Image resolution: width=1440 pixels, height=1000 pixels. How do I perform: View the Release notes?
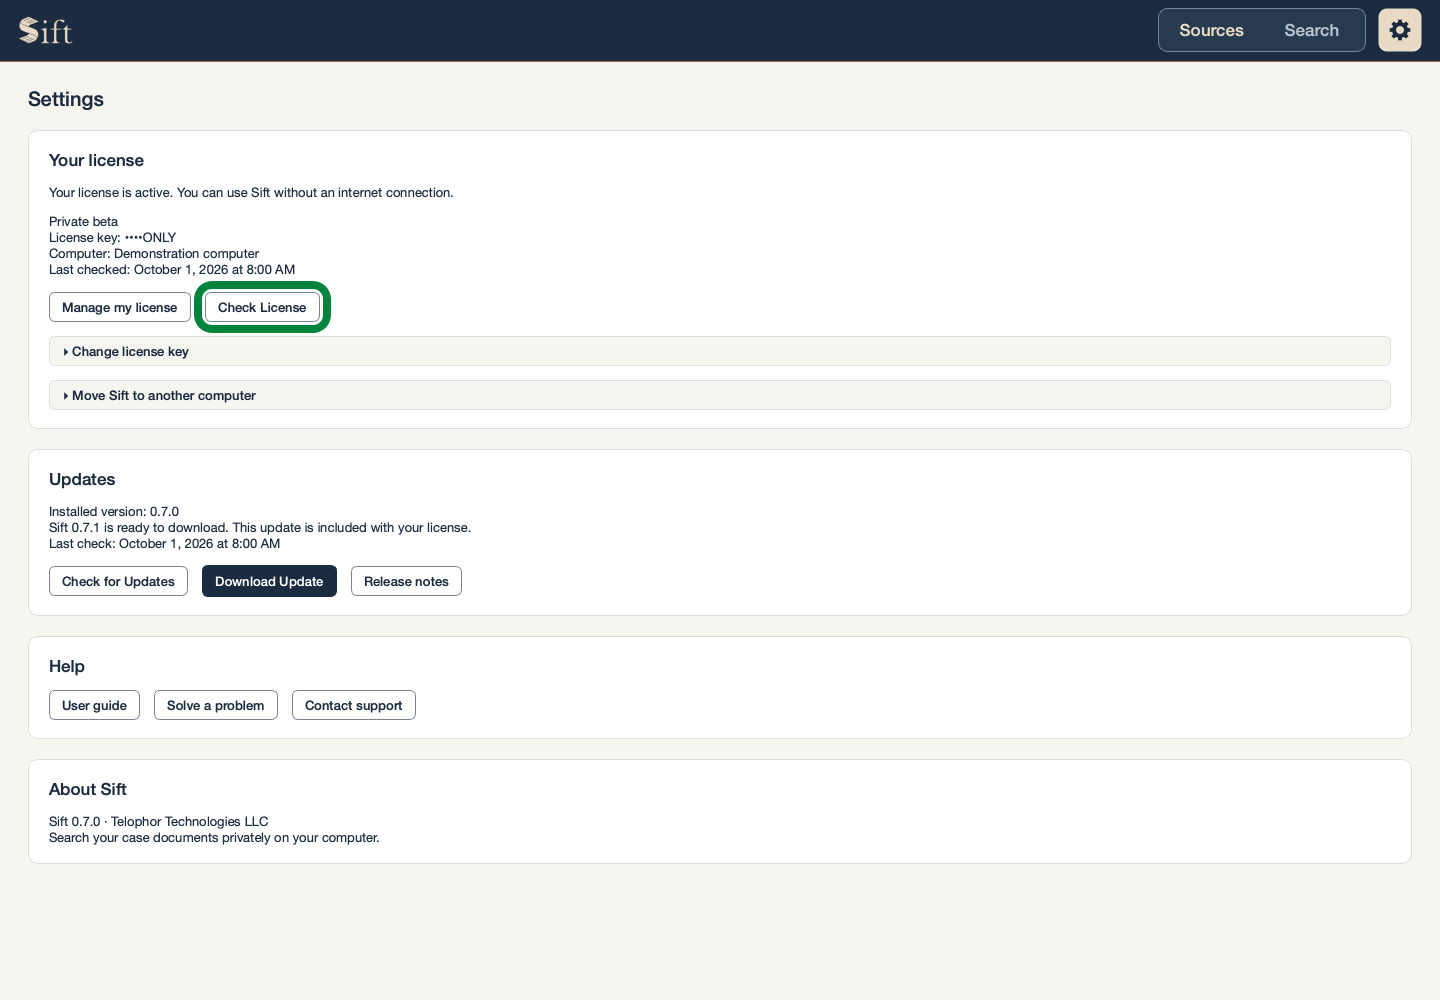406,581
